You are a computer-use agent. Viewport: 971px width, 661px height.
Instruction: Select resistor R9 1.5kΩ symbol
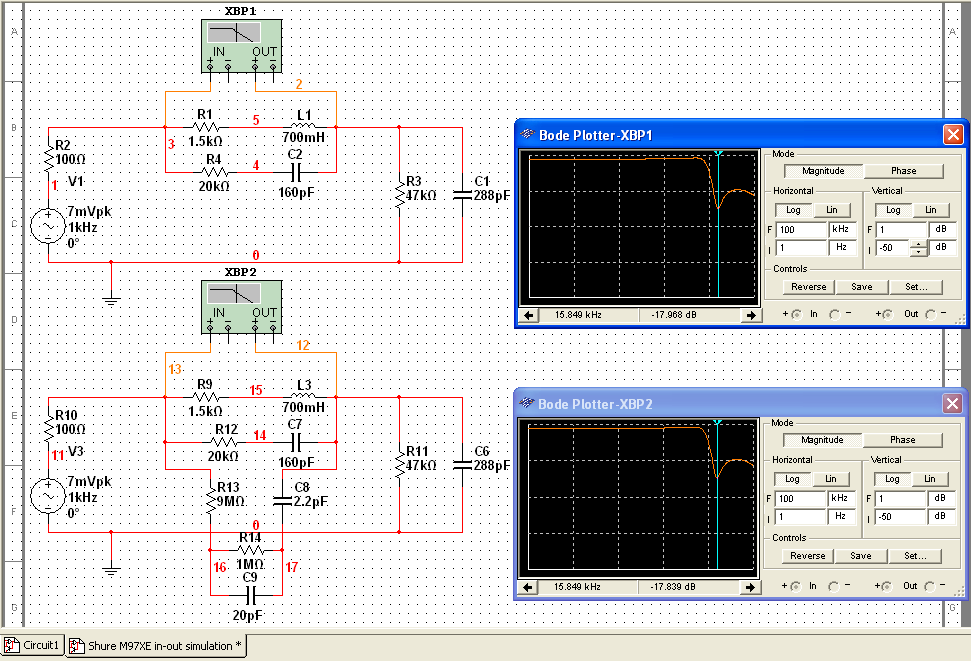click(206, 397)
